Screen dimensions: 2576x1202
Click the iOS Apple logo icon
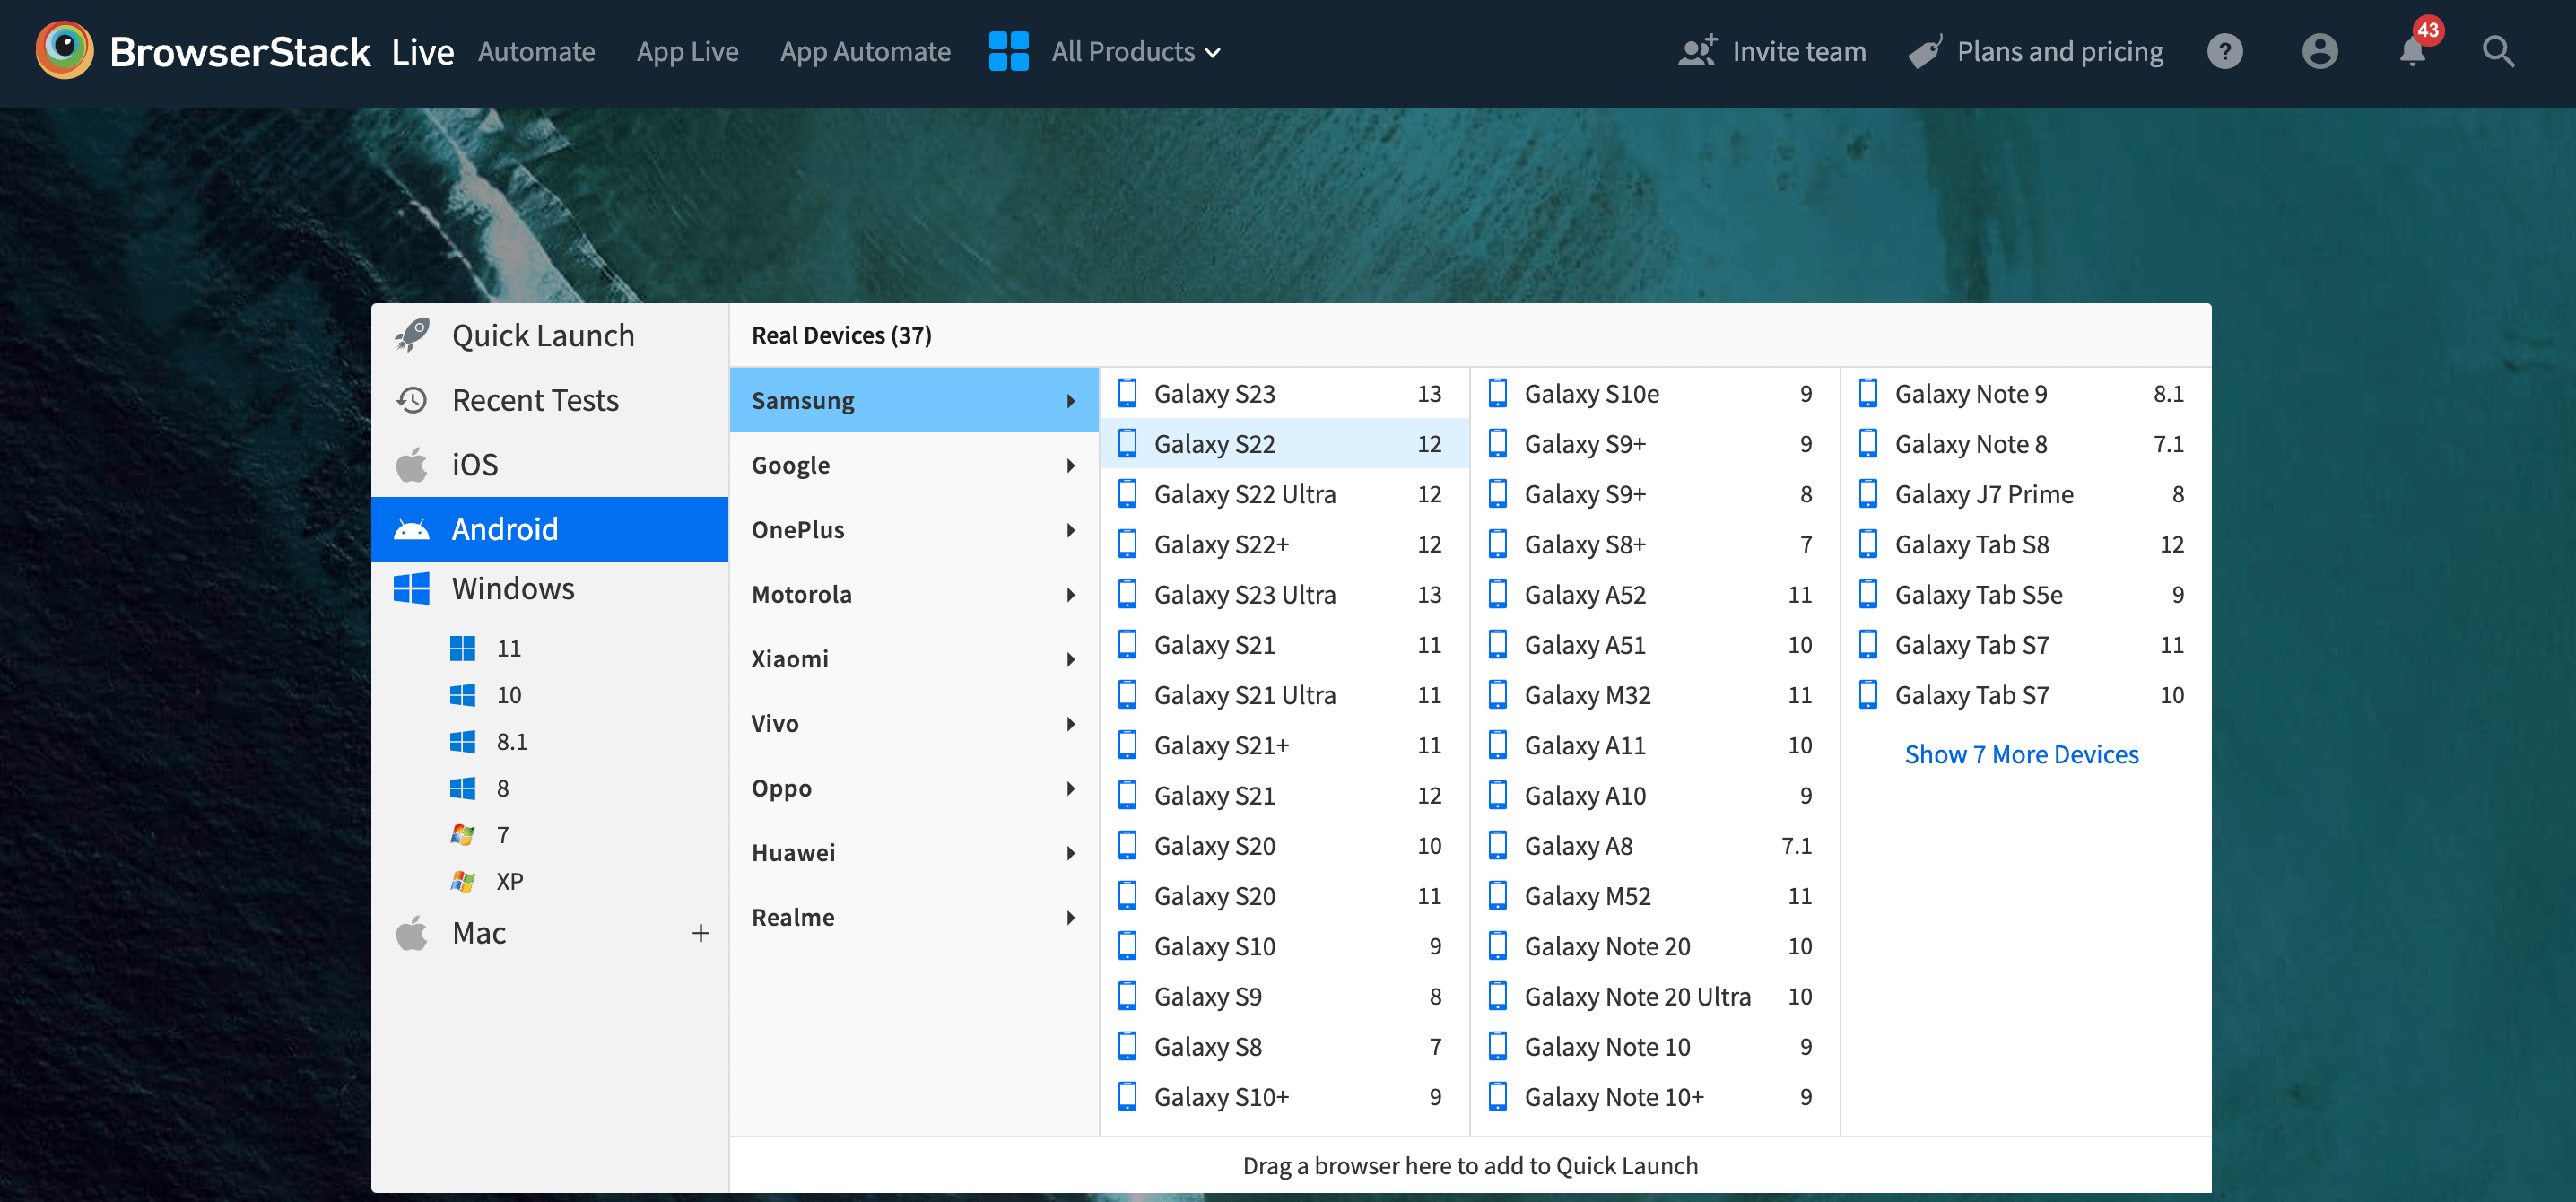[412, 464]
